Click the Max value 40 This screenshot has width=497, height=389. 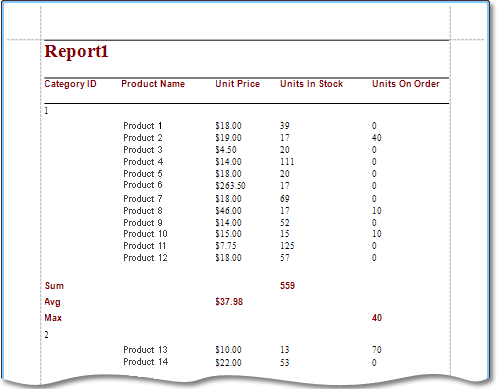click(x=377, y=318)
